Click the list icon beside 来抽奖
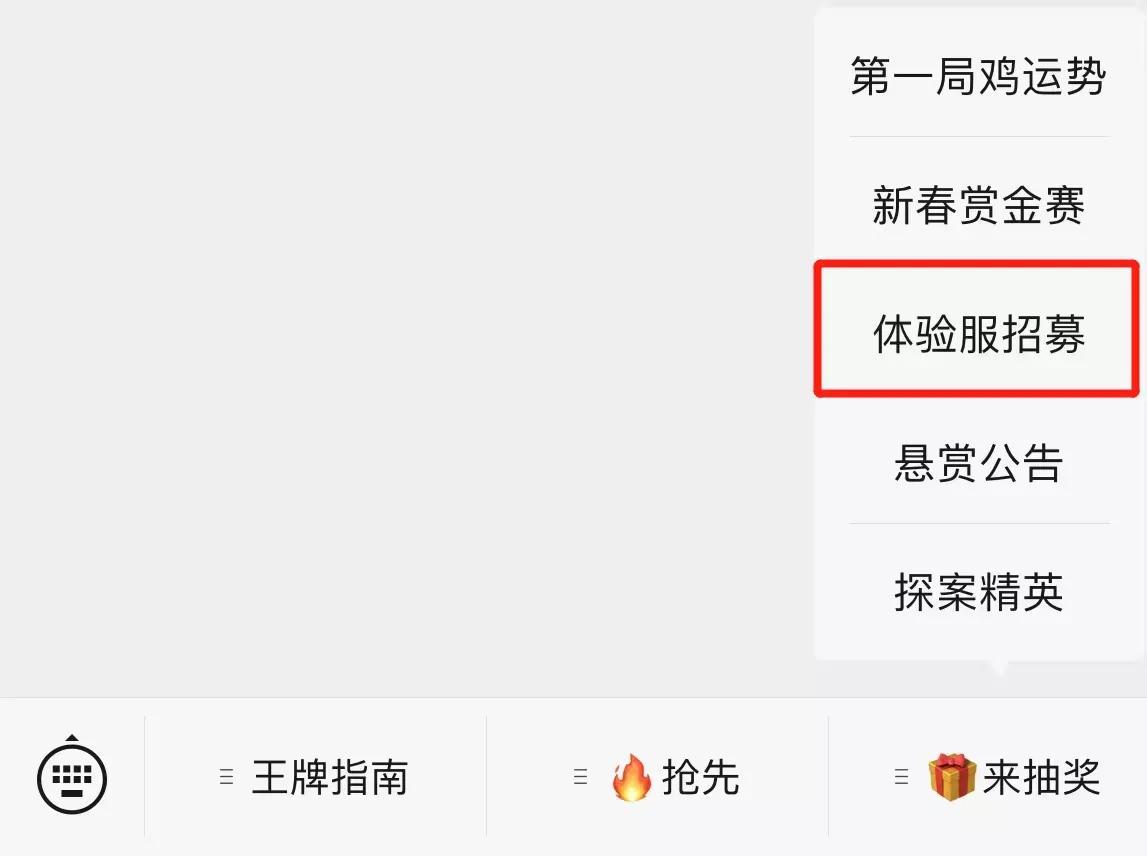Viewport: 1147px width, 856px height. 901,776
